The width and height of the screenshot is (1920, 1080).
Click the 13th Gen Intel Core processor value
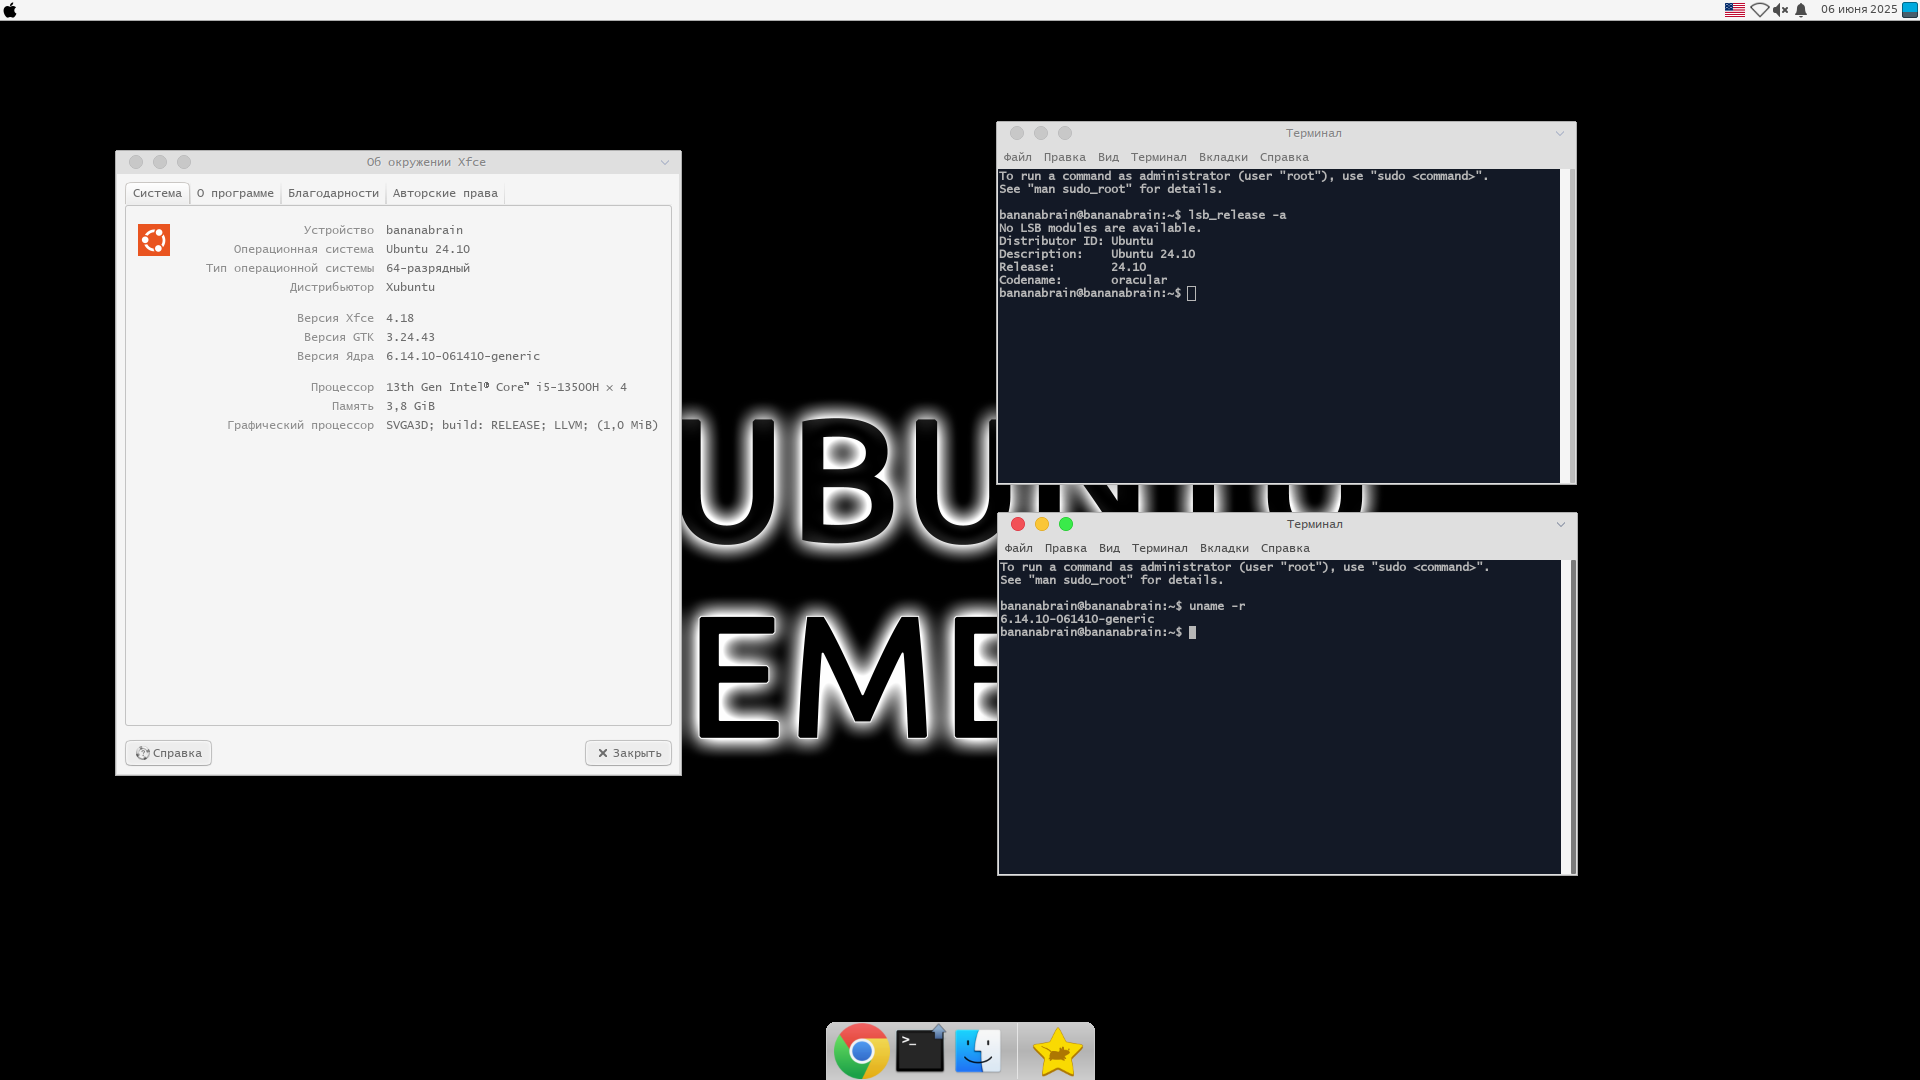pyautogui.click(x=506, y=387)
